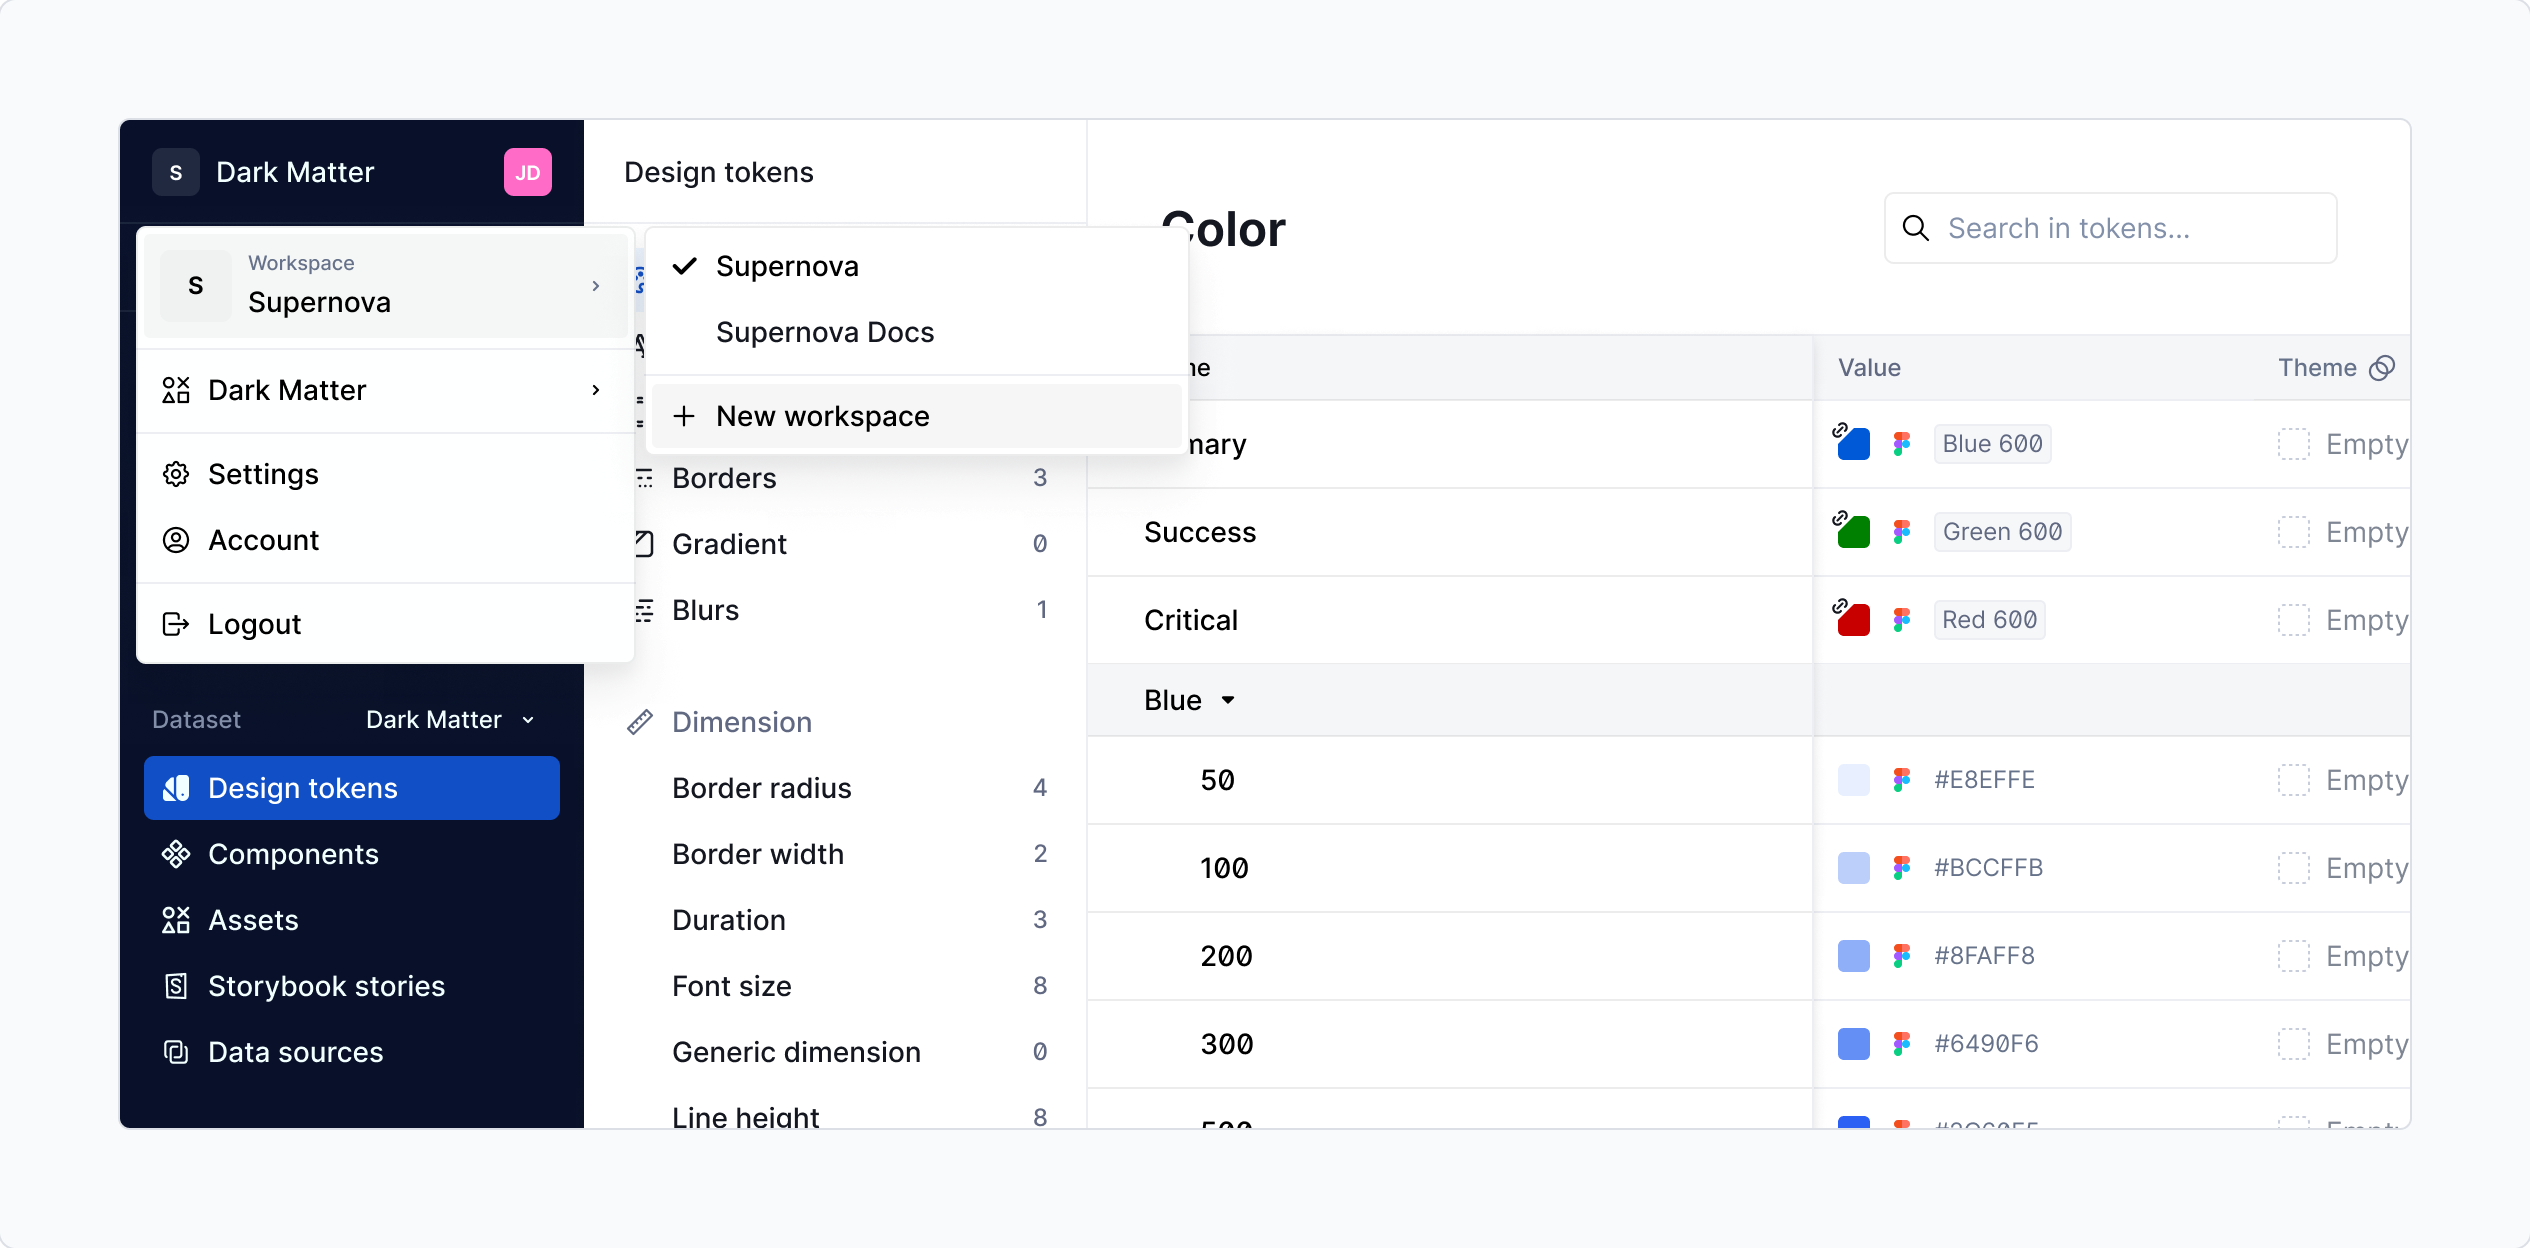Click the Storybook stories icon

[176, 986]
